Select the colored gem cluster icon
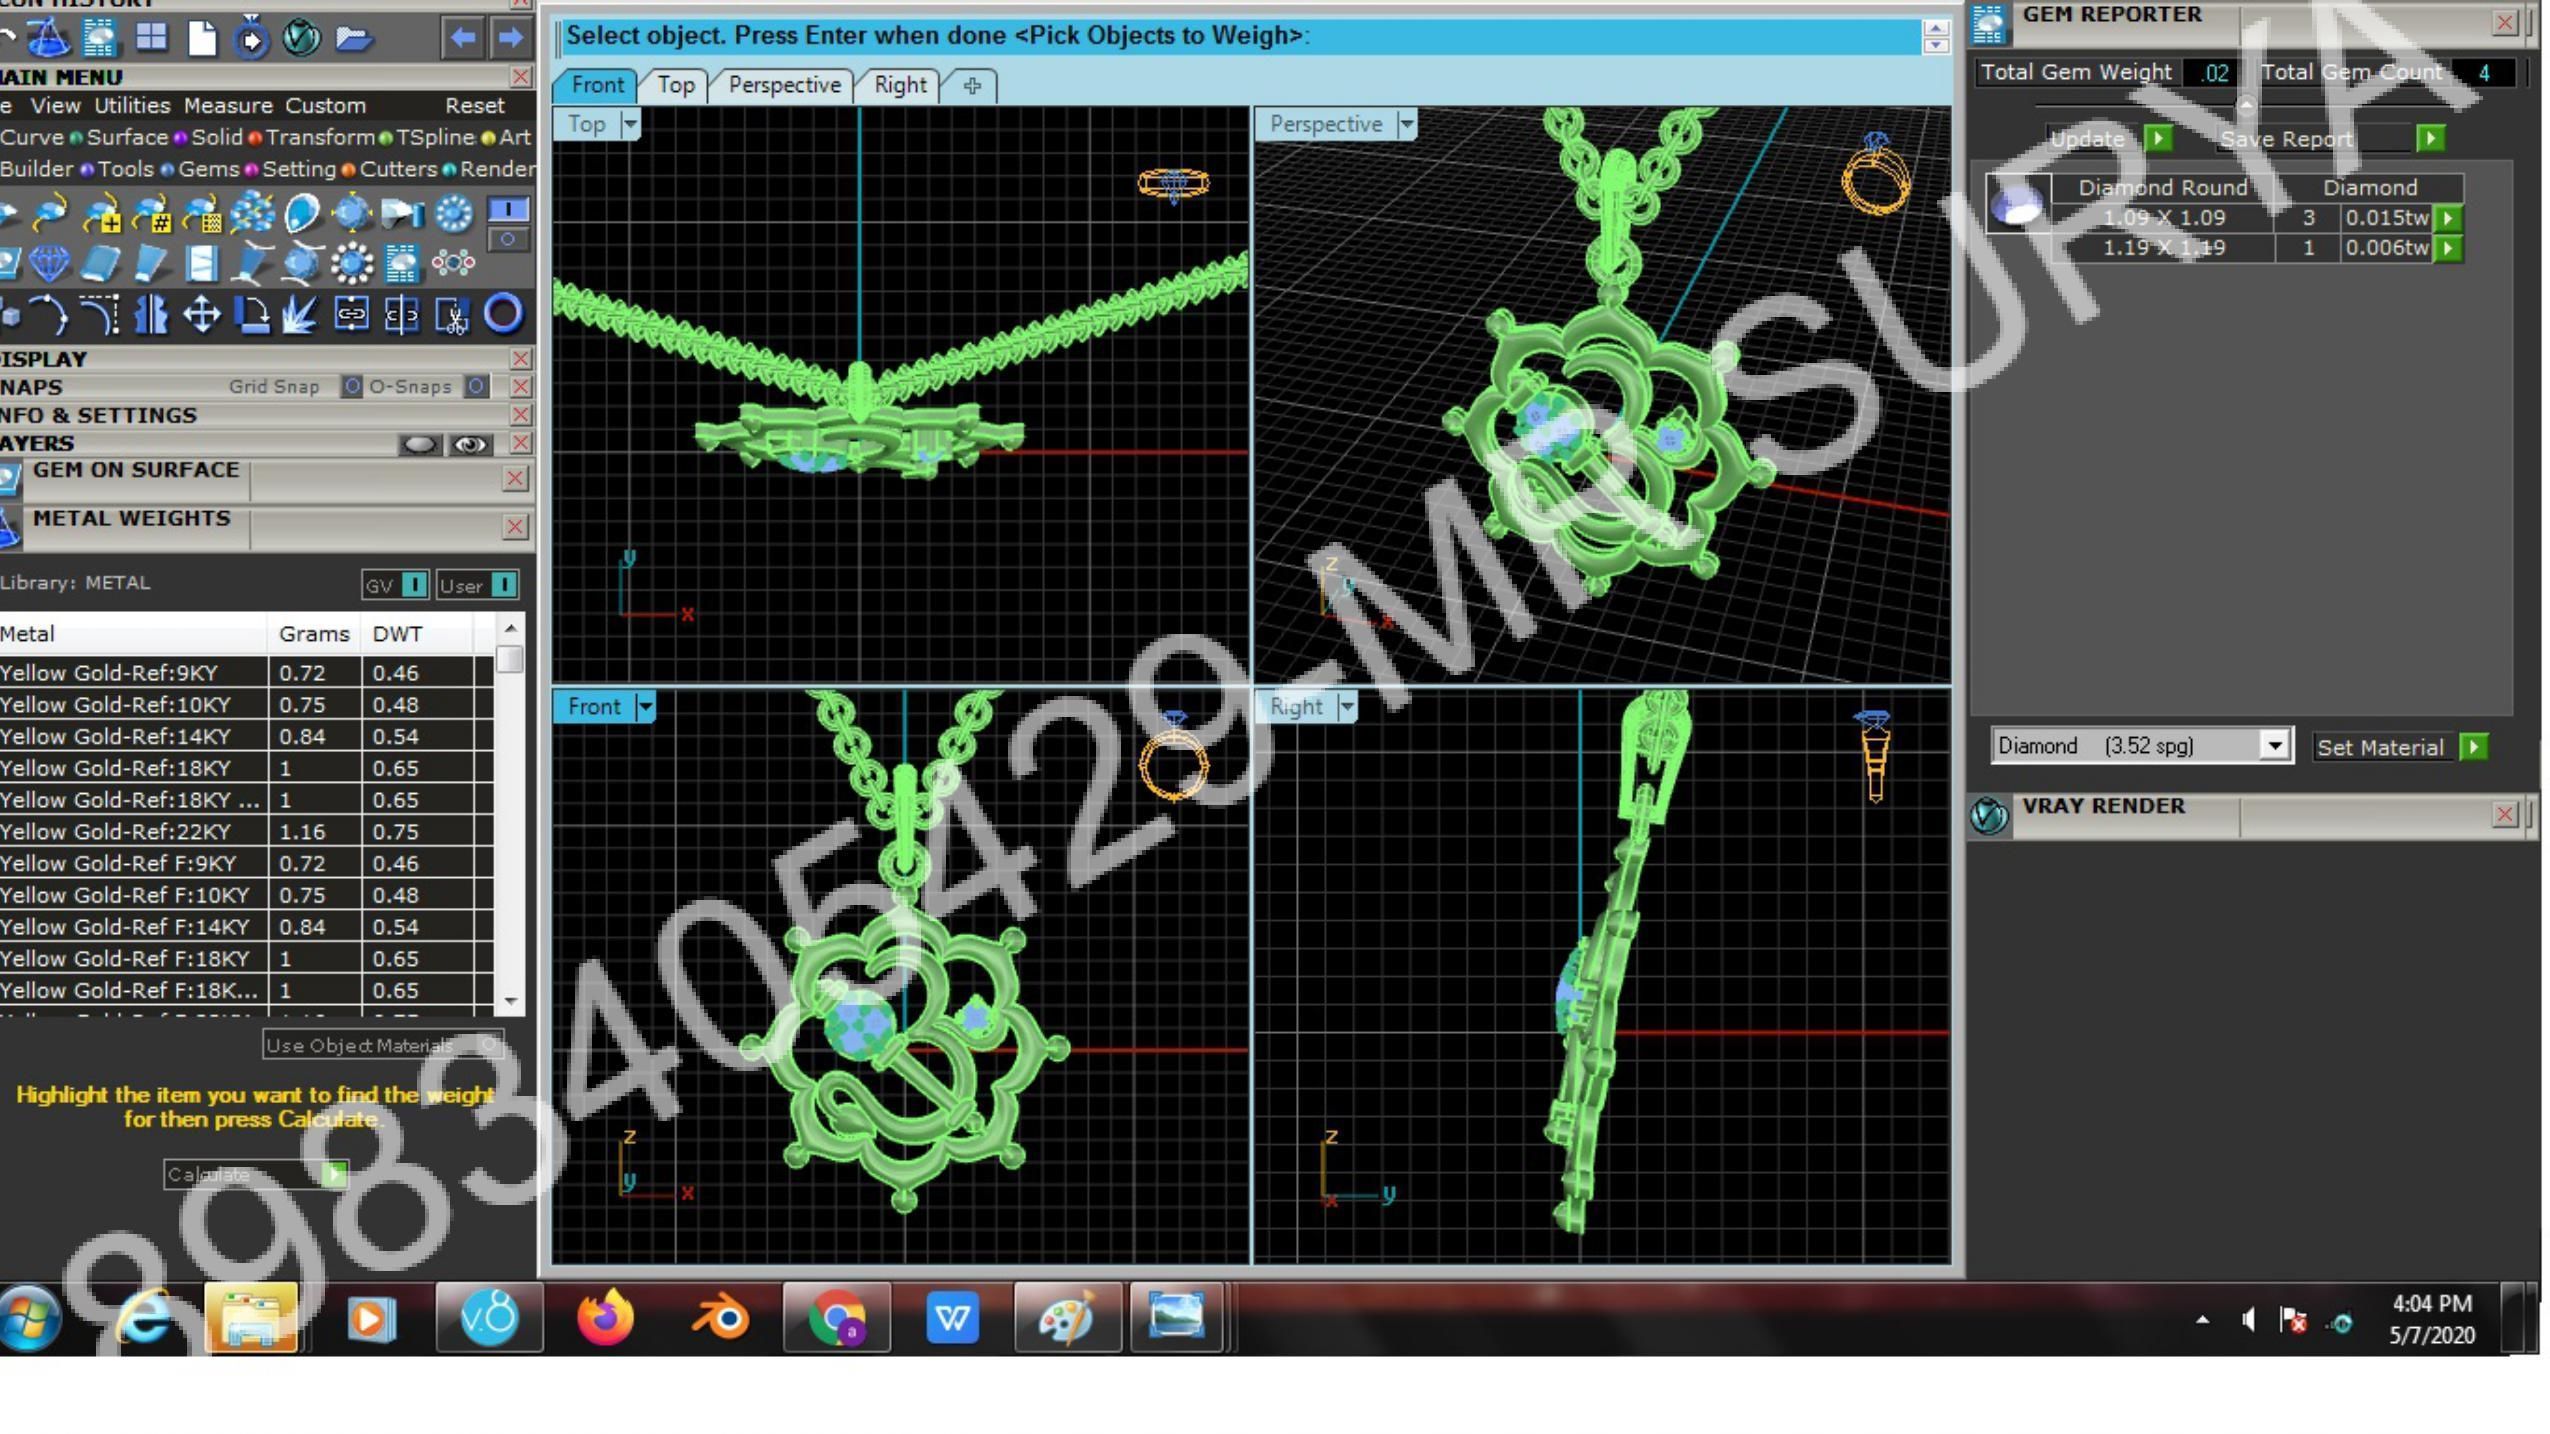Image resolution: width=2550 pixels, height=1434 pixels. [x=453, y=263]
